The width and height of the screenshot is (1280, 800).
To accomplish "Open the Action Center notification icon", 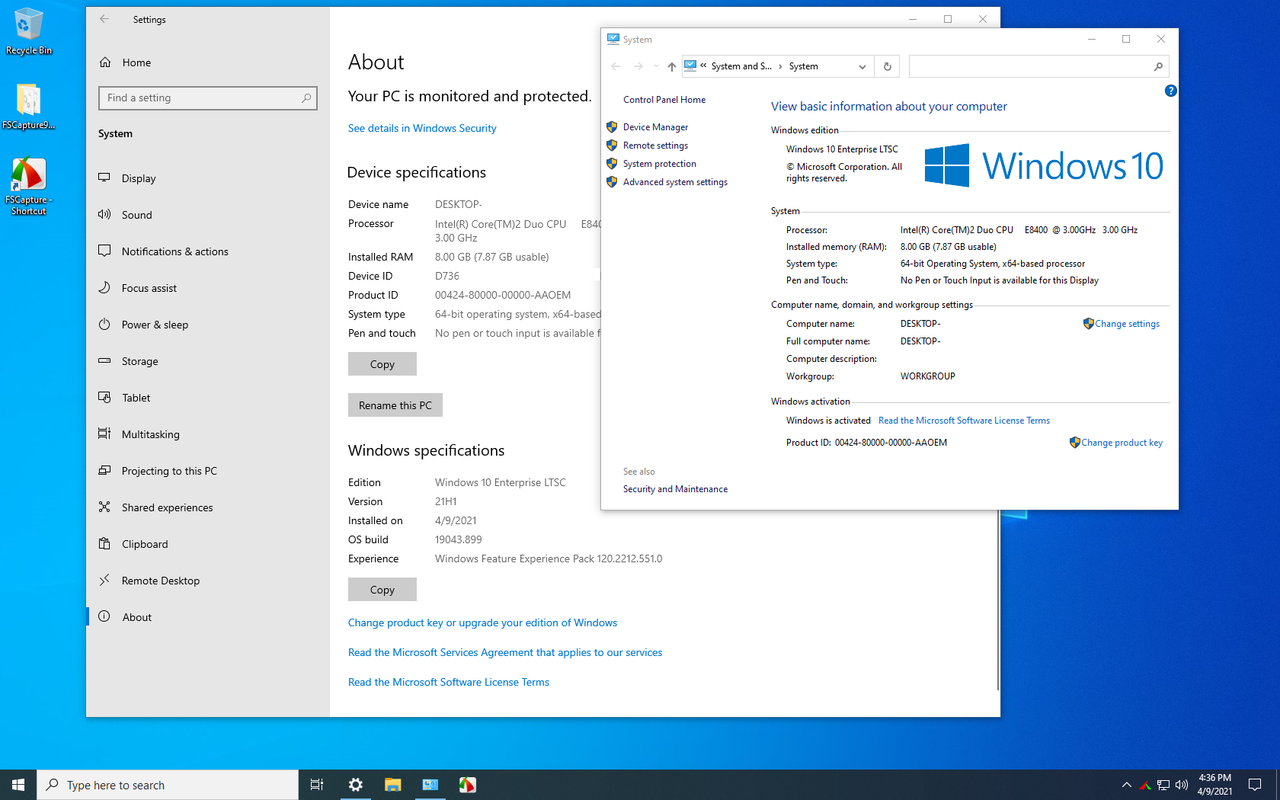I will coord(1255,785).
